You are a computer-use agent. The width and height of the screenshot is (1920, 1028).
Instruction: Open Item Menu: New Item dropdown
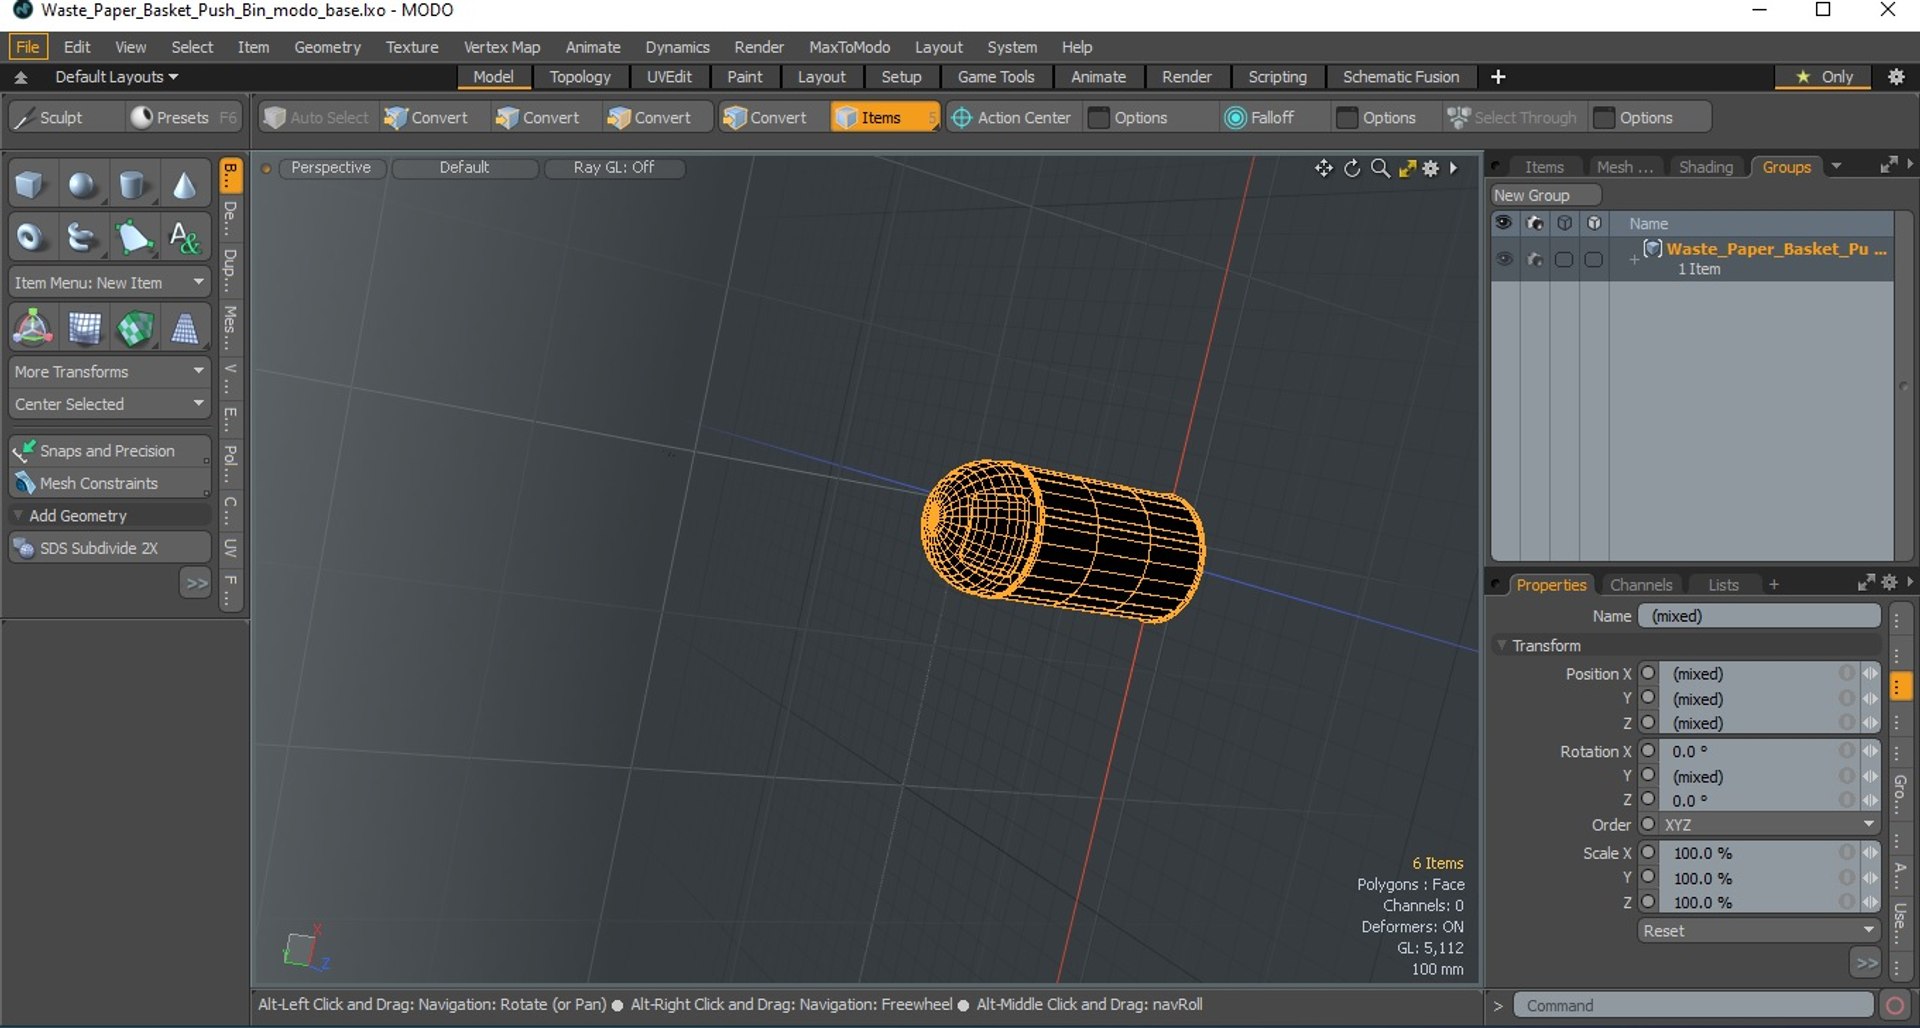pos(109,283)
